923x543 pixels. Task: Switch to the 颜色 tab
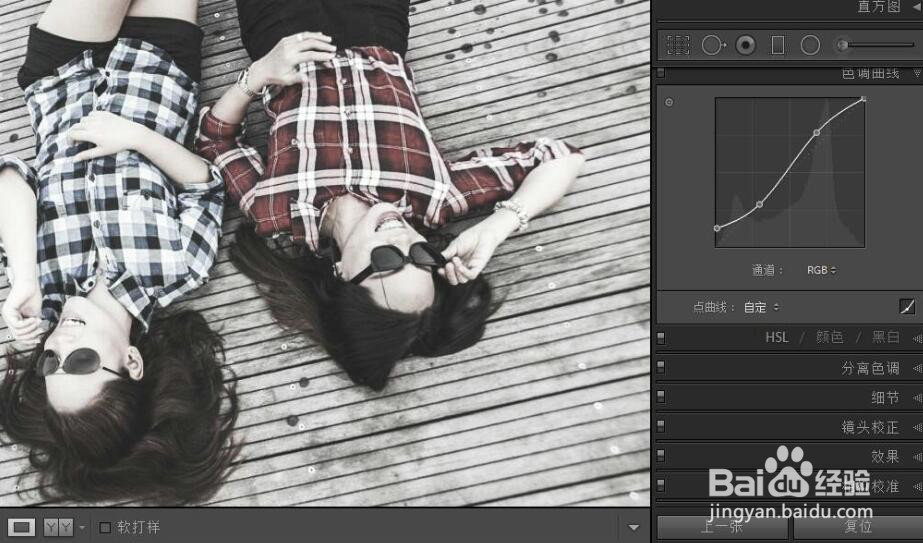[x=829, y=337]
